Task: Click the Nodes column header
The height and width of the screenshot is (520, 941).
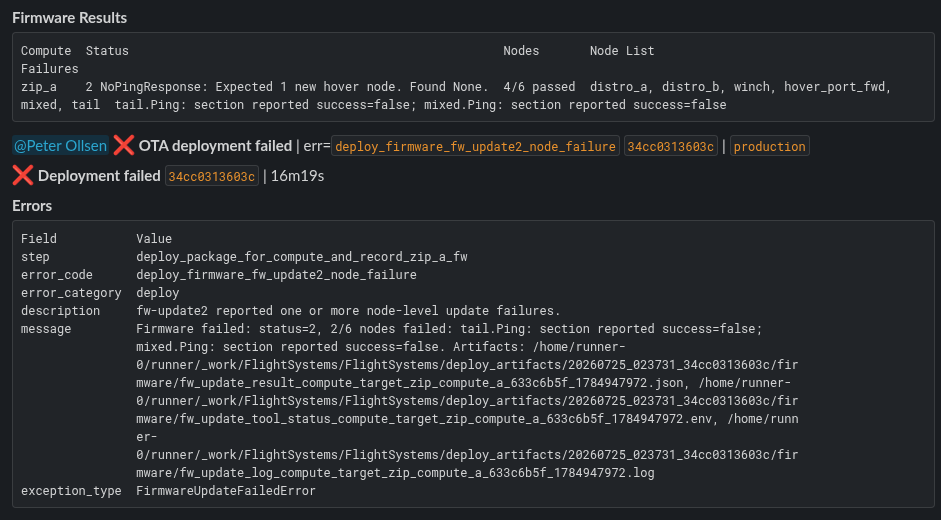Action: coord(521,51)
